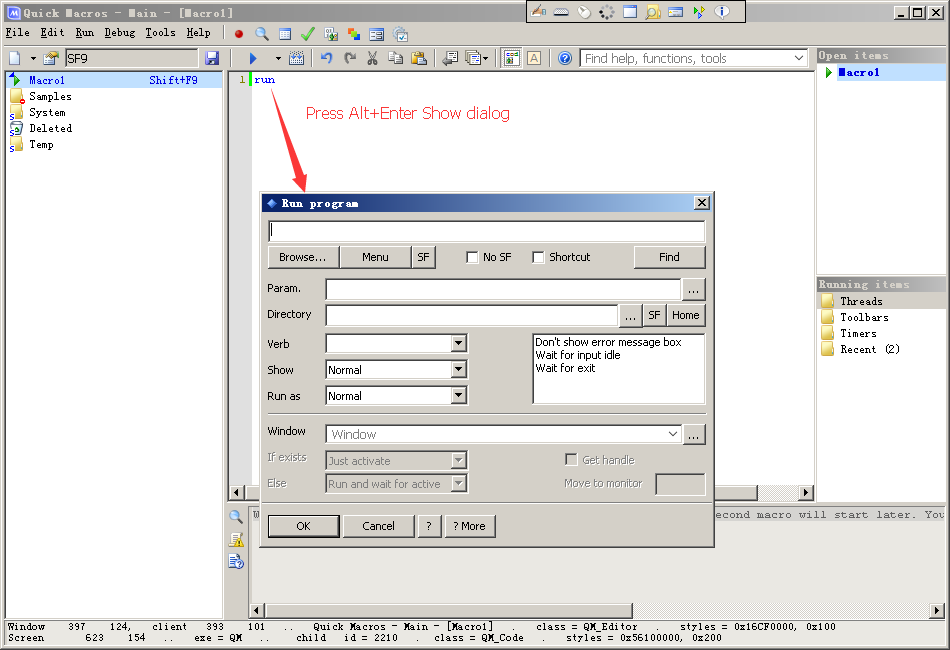Expand the Window combo box
Viewport: 950px width, 650px height.
pos(673,434)
